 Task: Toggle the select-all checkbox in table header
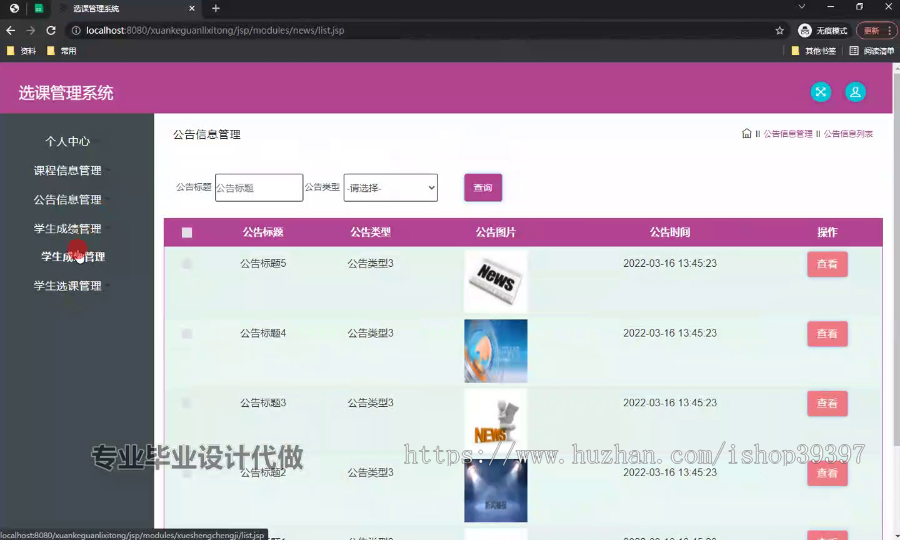pos(187,232)
